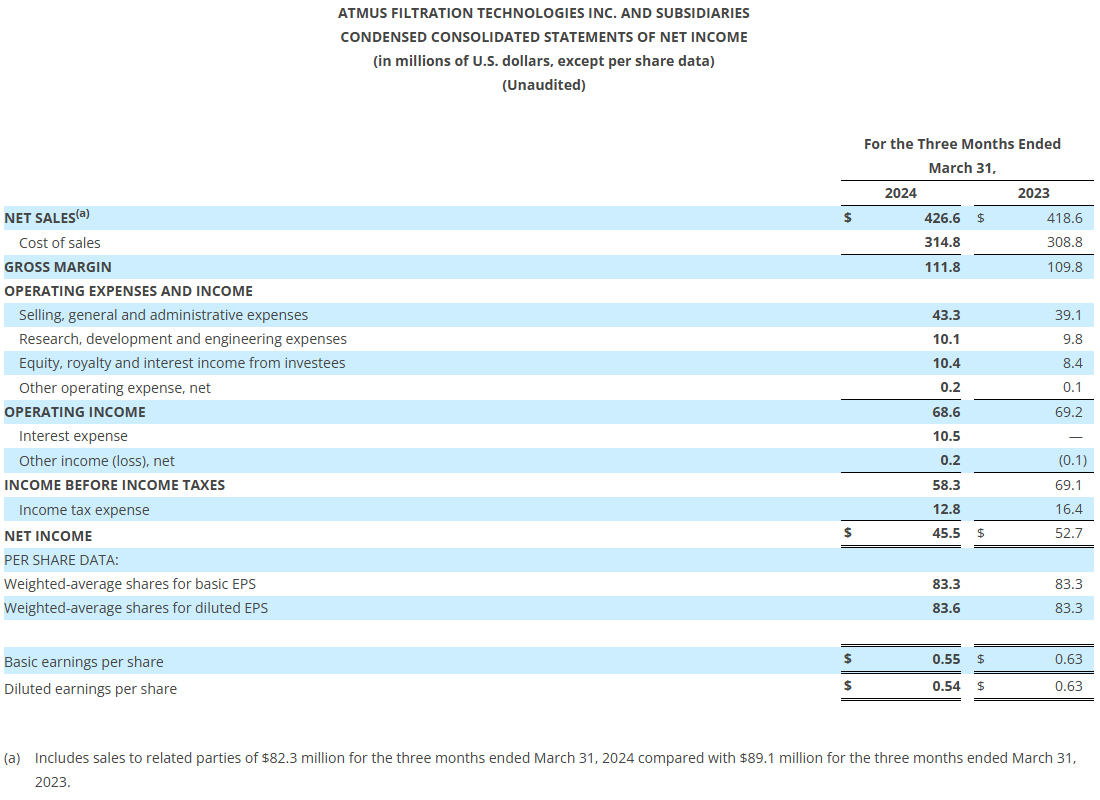Click 'Selling, general and administrative expenses' label
This screenshot has width=1100, height=800.
point(163,315)
